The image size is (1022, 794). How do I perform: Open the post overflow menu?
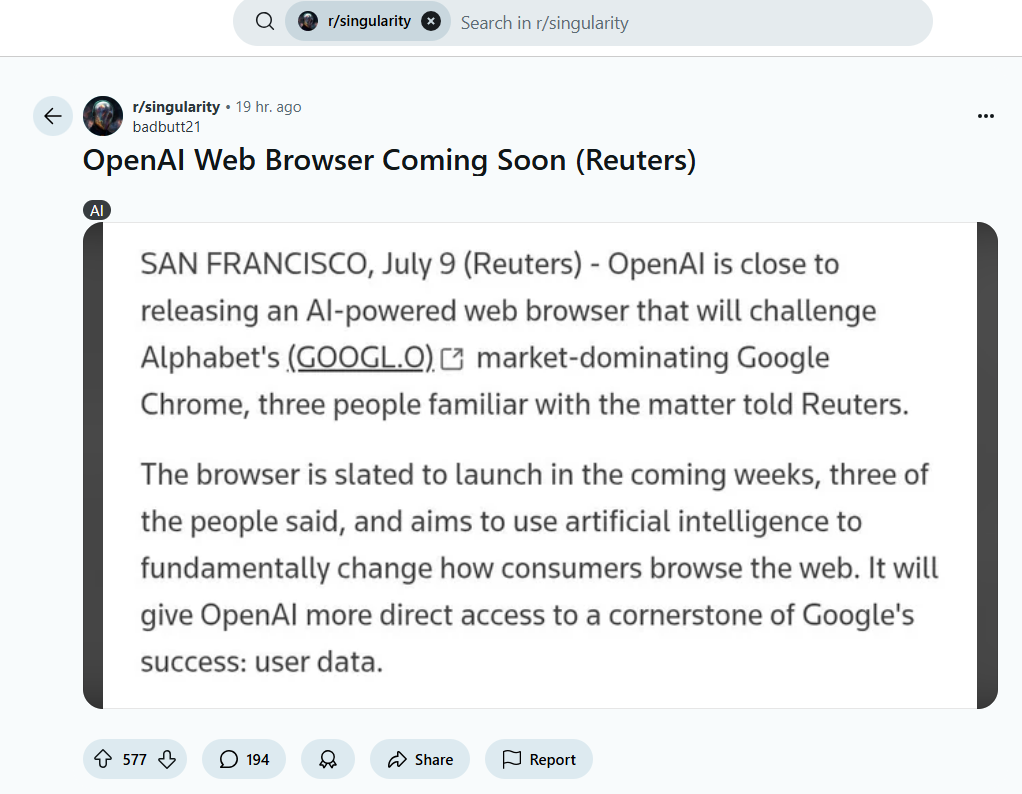pyautogui.click(x=986, y=116)
